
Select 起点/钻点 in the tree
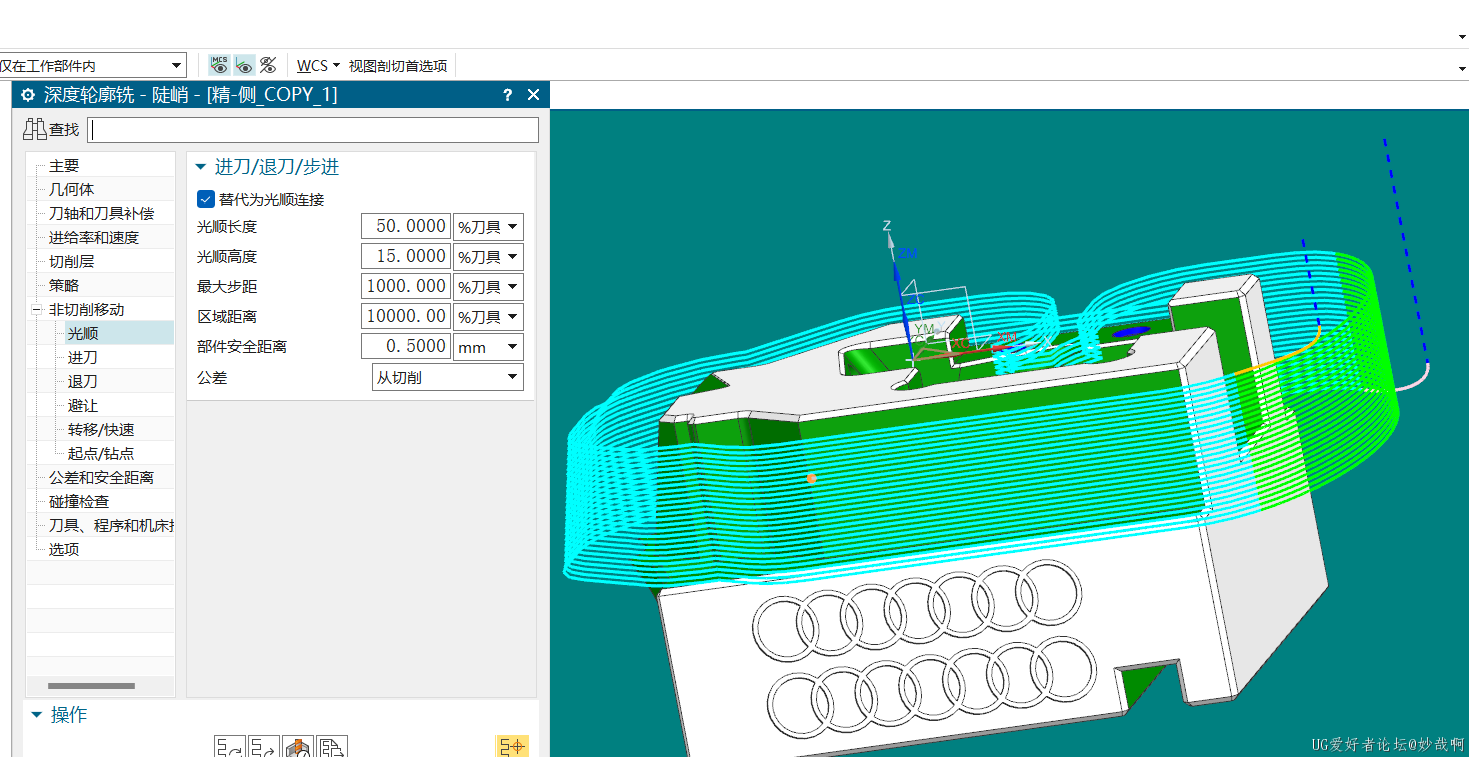click(101, 454)
